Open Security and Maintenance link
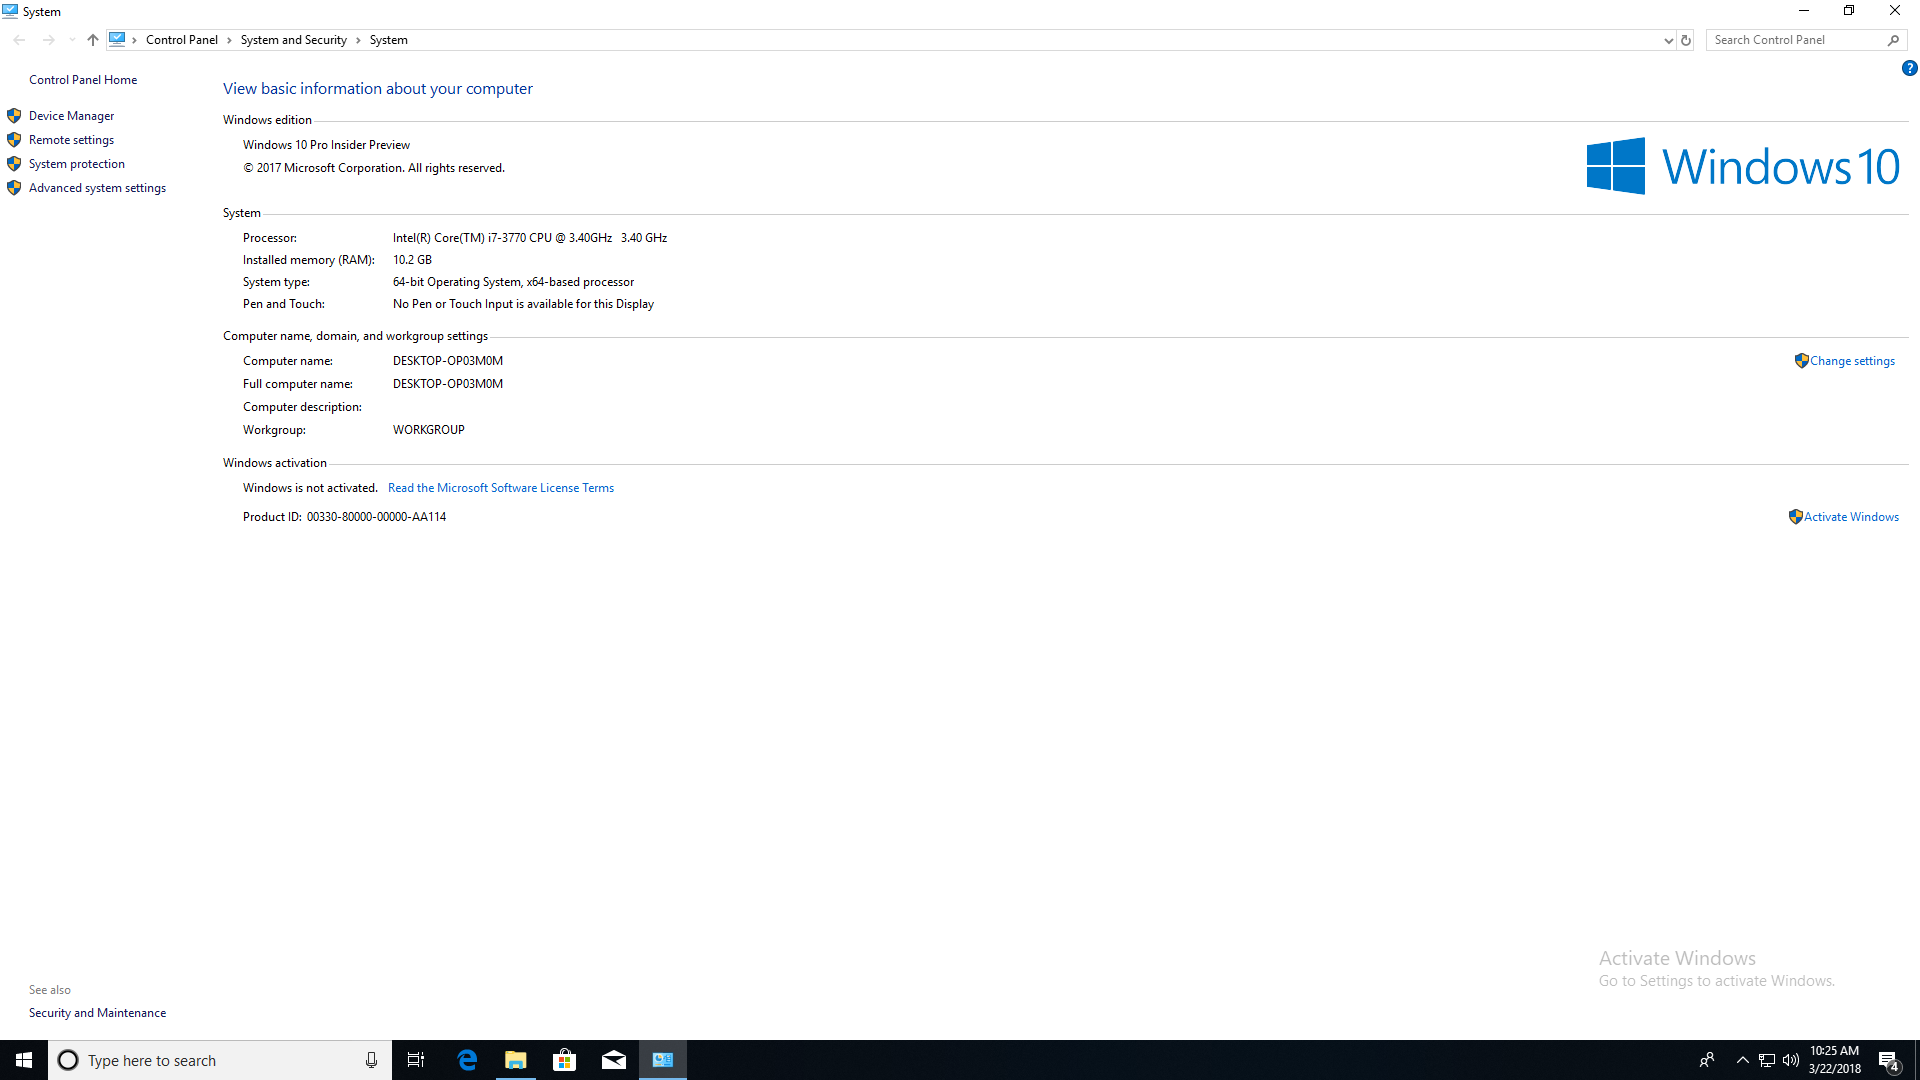Image resolution: width=1920 pixels, height=1080 pixels. click(x=97, y=1013)
